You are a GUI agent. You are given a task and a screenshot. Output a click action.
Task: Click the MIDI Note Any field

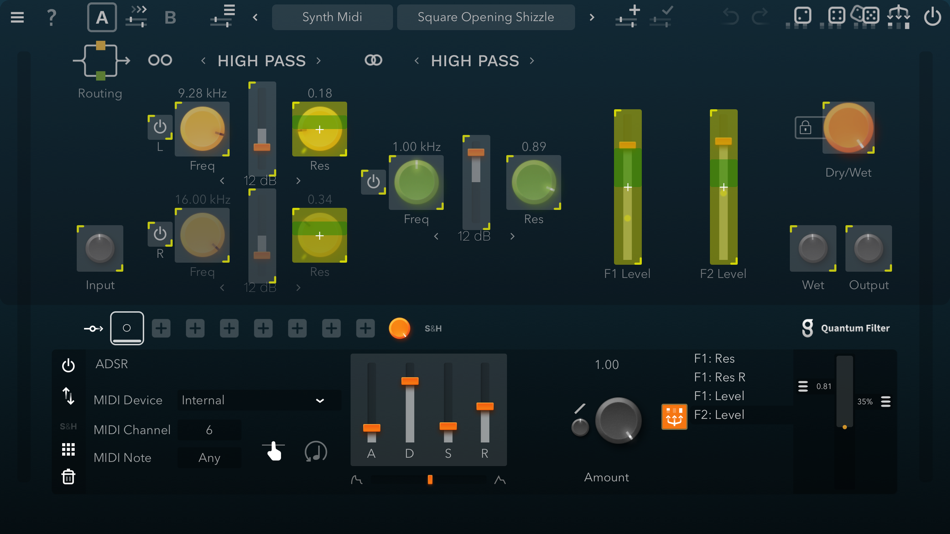[209, 458]
